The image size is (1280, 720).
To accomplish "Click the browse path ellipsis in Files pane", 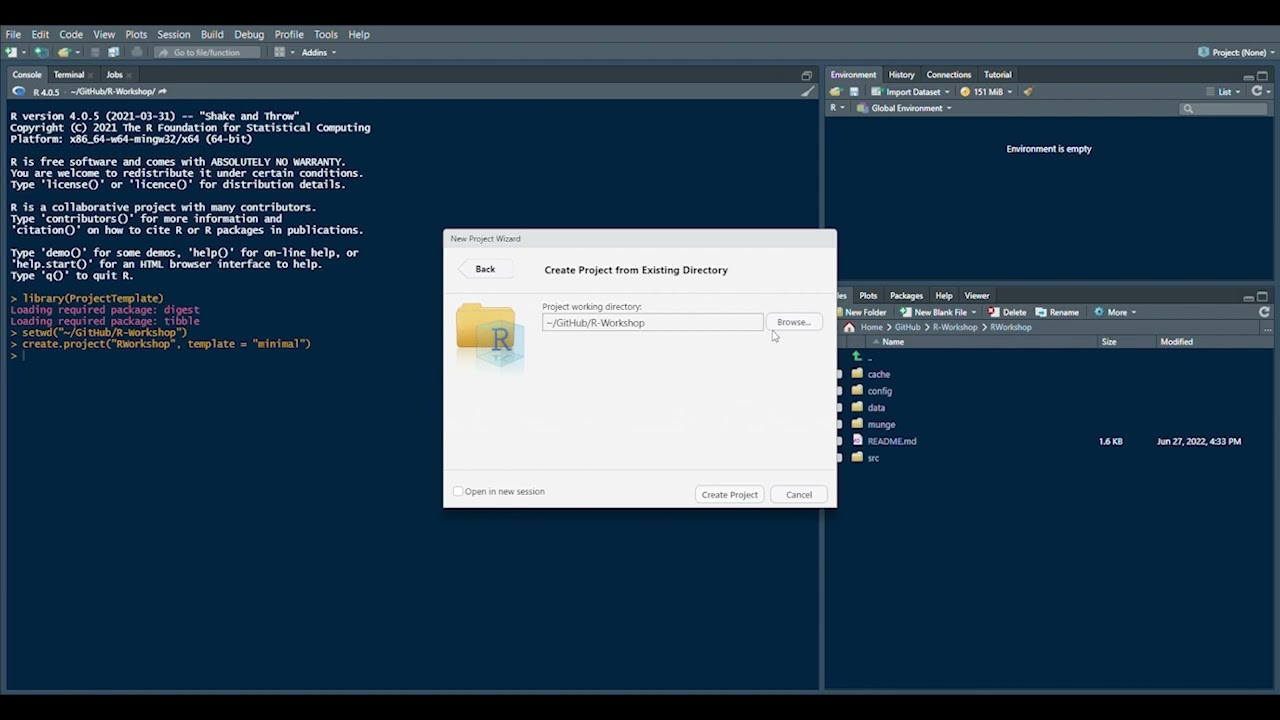I will [x=1267, y=328].
